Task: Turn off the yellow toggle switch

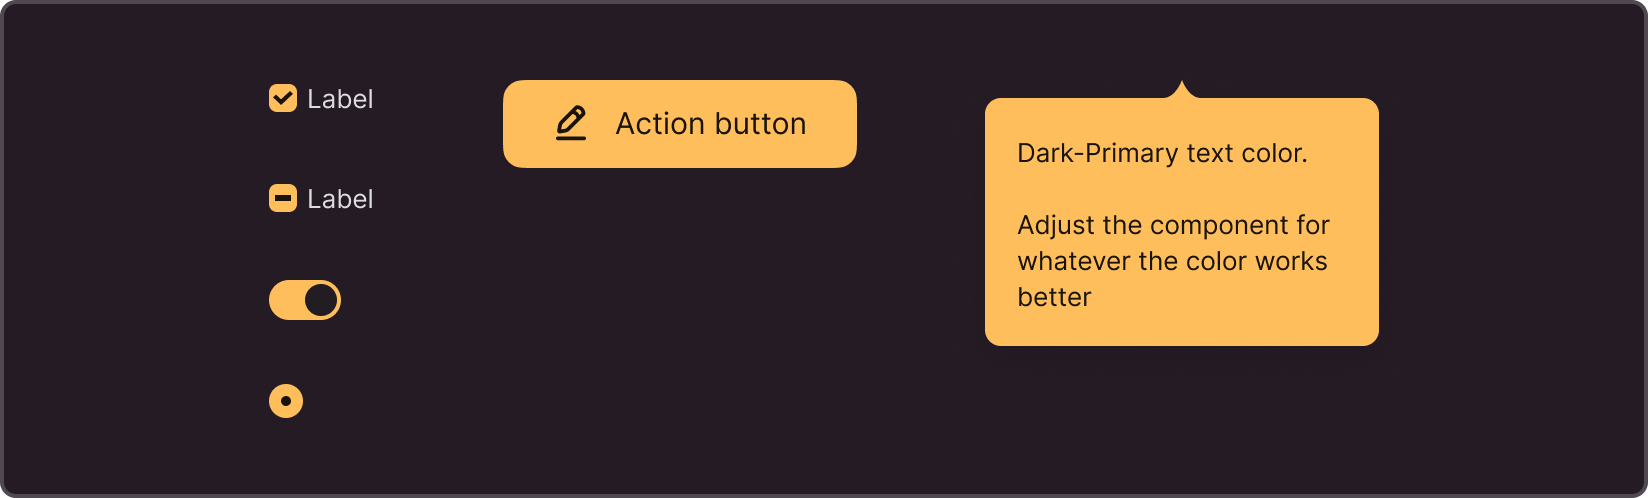Action: tap(305, 300)
